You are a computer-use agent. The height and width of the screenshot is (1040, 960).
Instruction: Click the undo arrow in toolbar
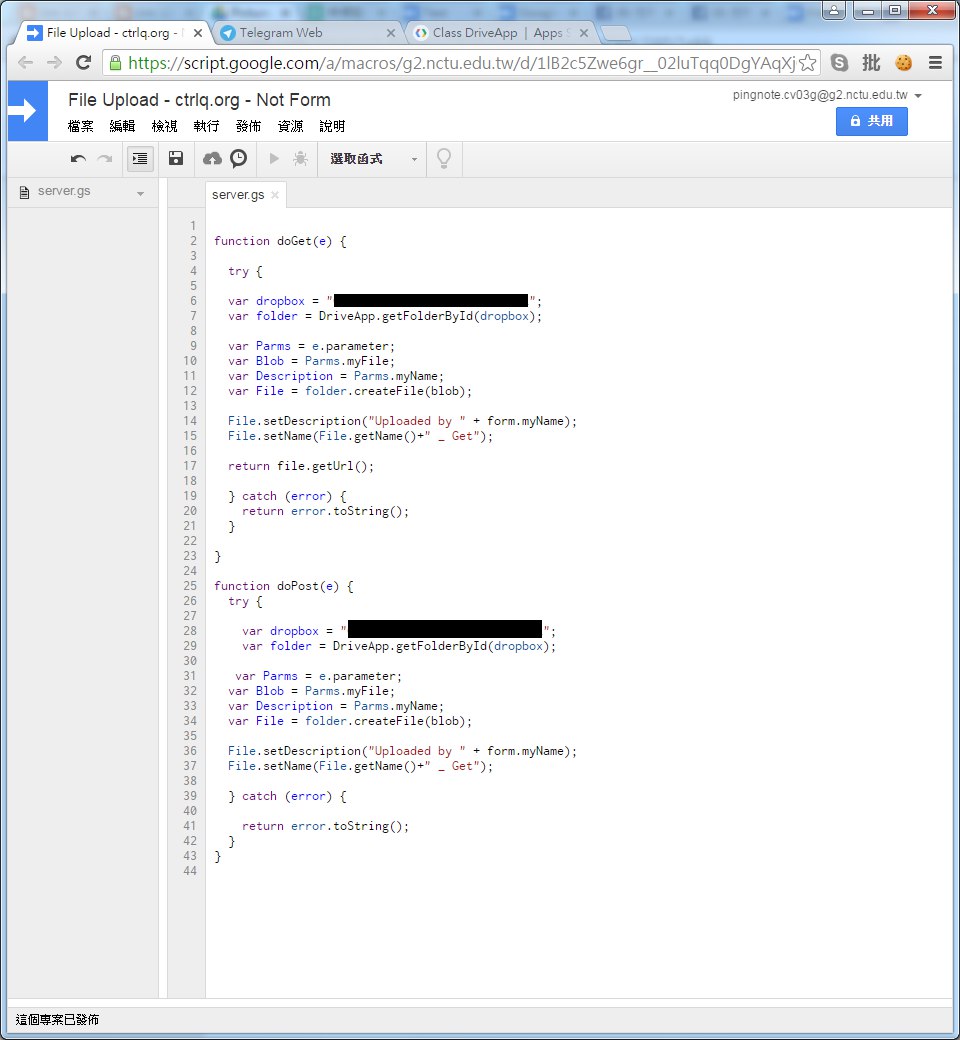pyautogui.click(x=78, y=159)
